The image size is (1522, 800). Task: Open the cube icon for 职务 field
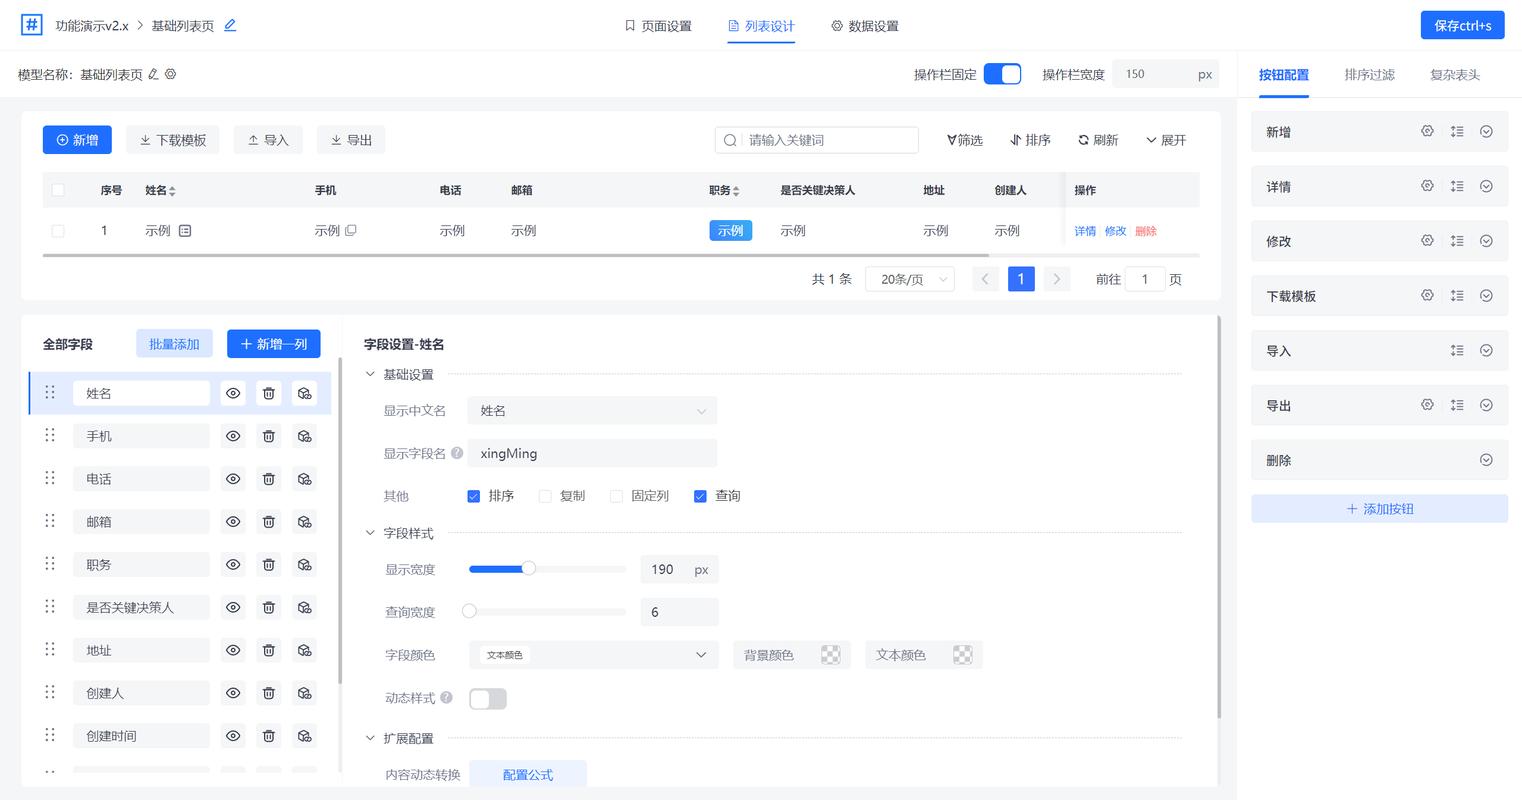[305, 564]
